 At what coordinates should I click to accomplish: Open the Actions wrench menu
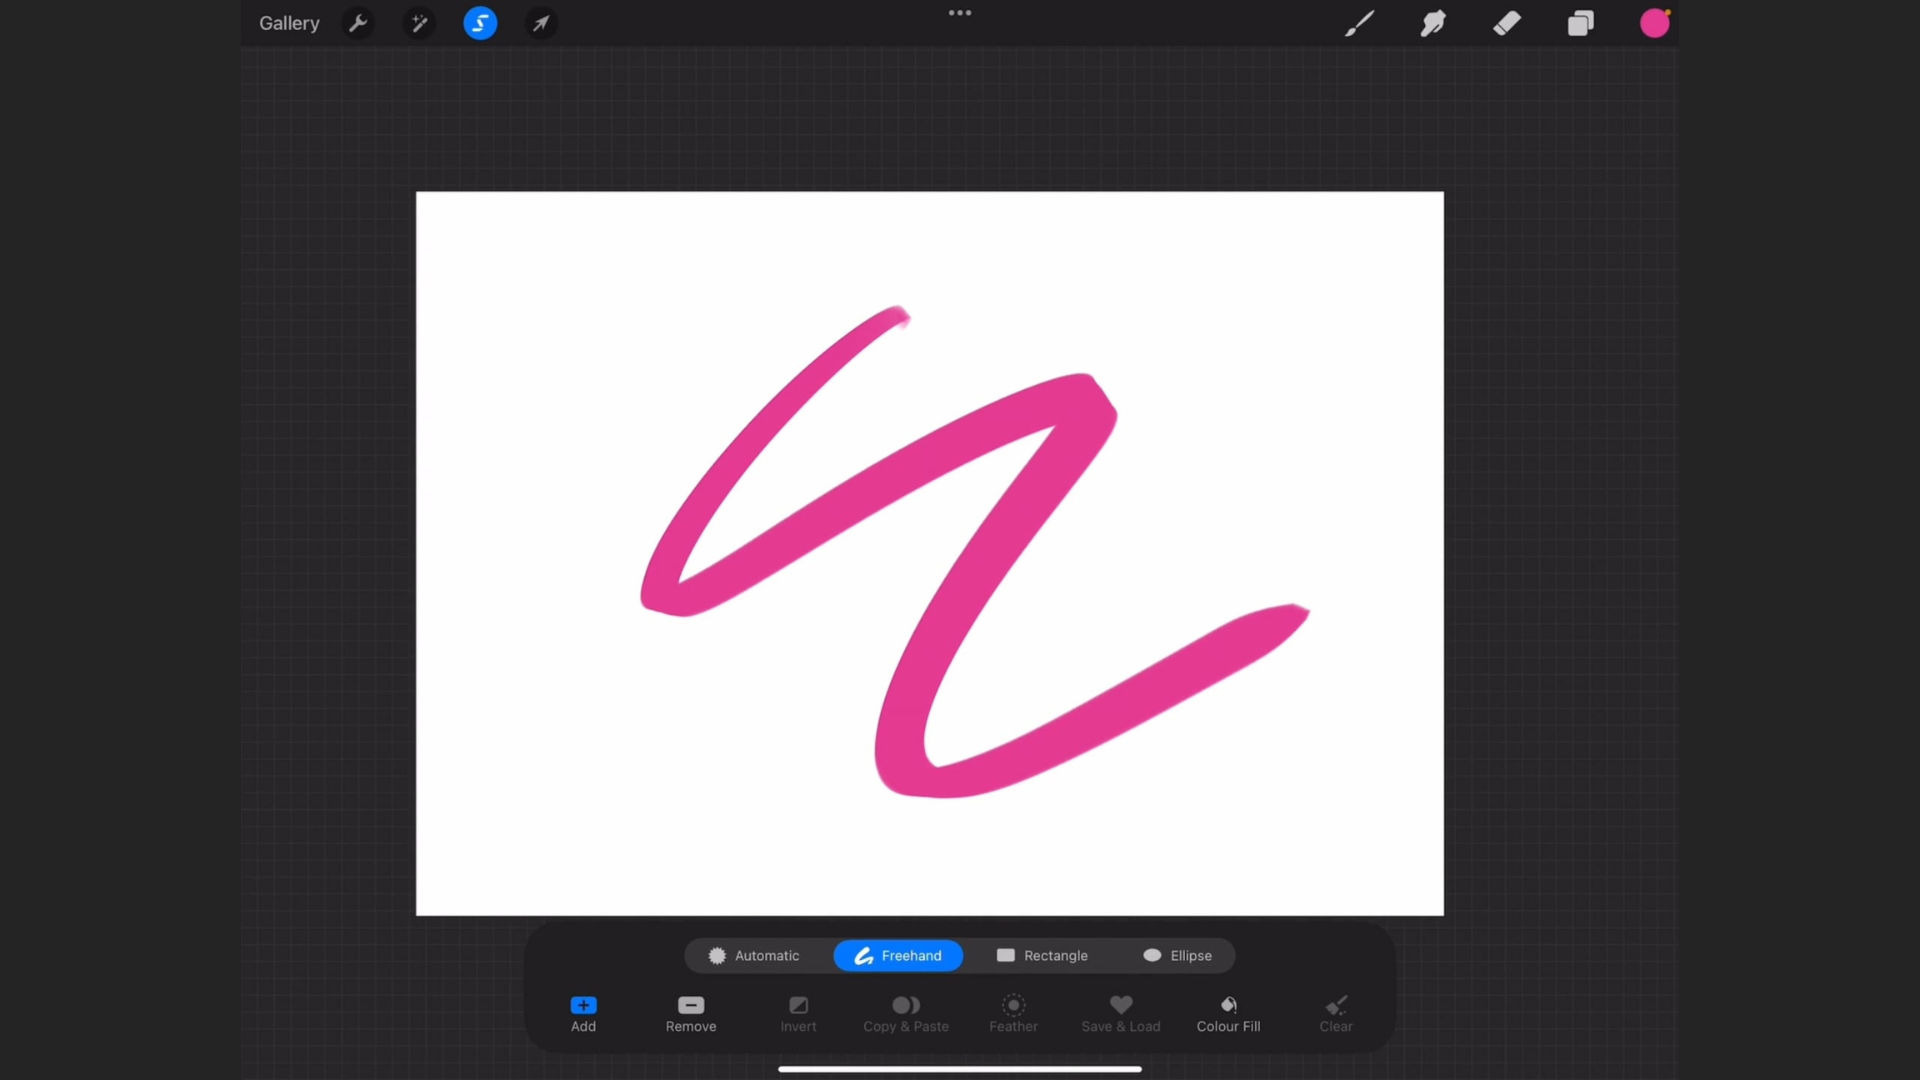[358, 23]
